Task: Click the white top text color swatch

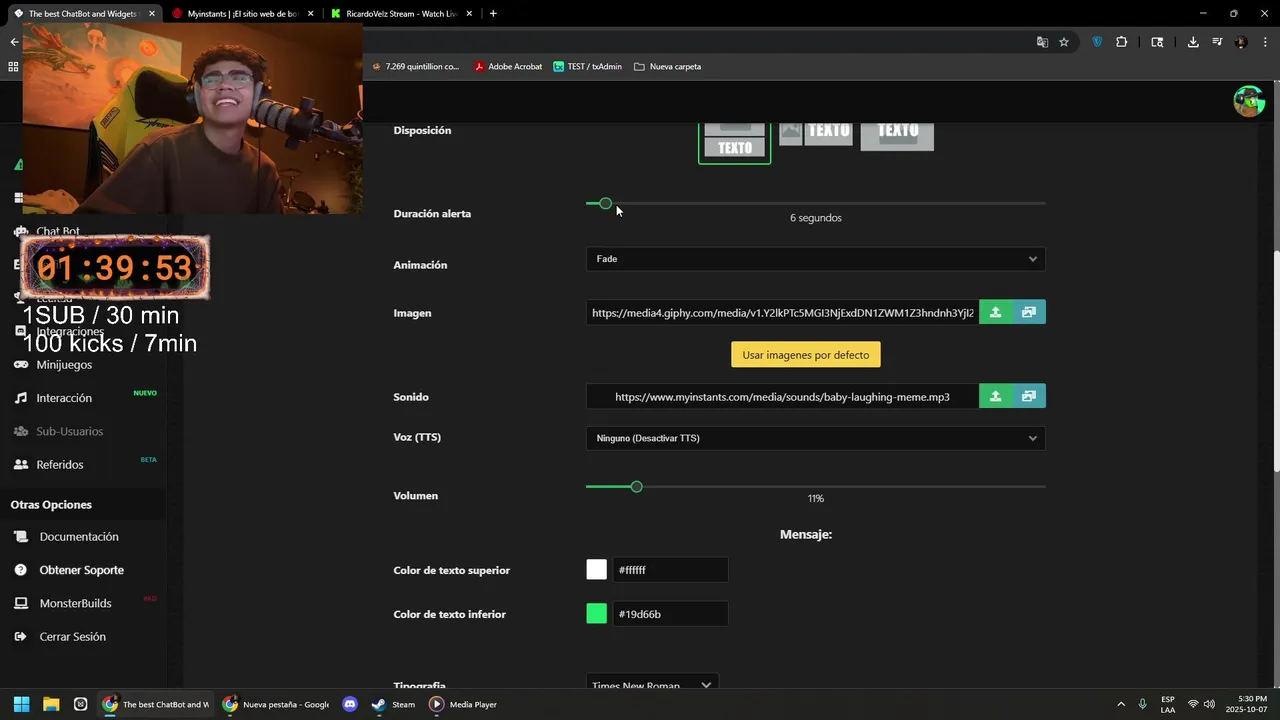Action: click(x=596, y=570)
